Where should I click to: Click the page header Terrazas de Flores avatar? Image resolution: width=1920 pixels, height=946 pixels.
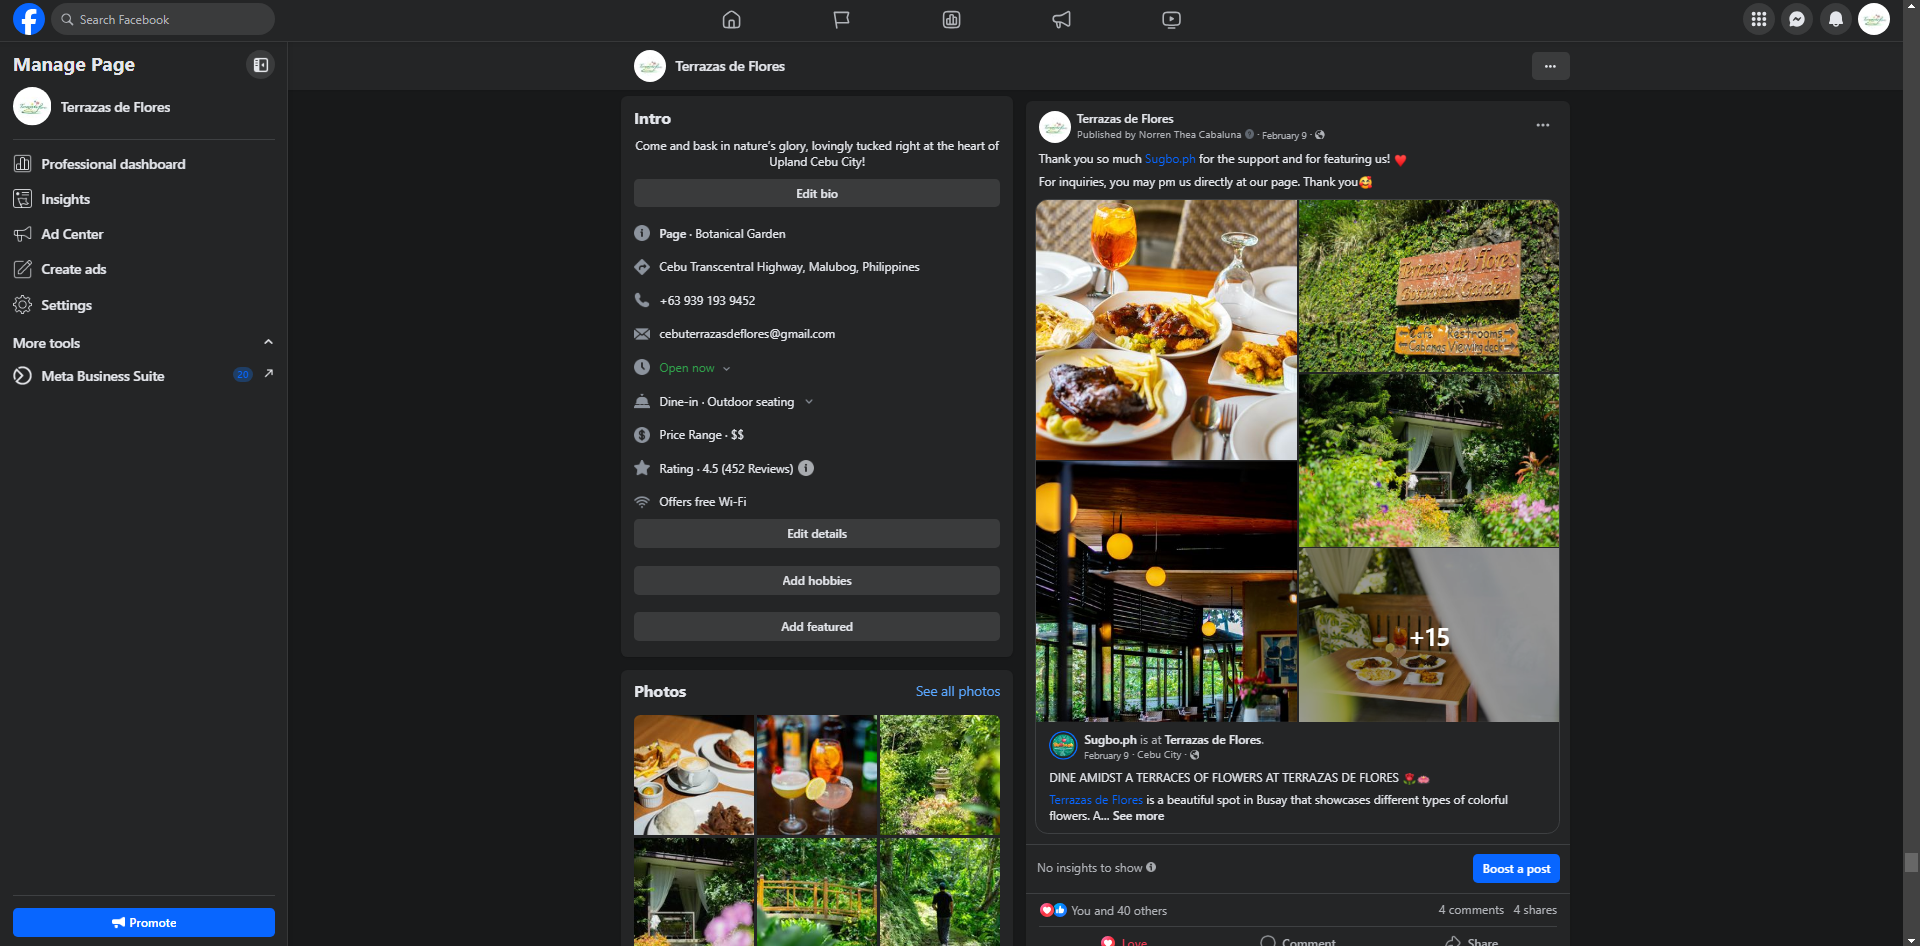point(650,66)
